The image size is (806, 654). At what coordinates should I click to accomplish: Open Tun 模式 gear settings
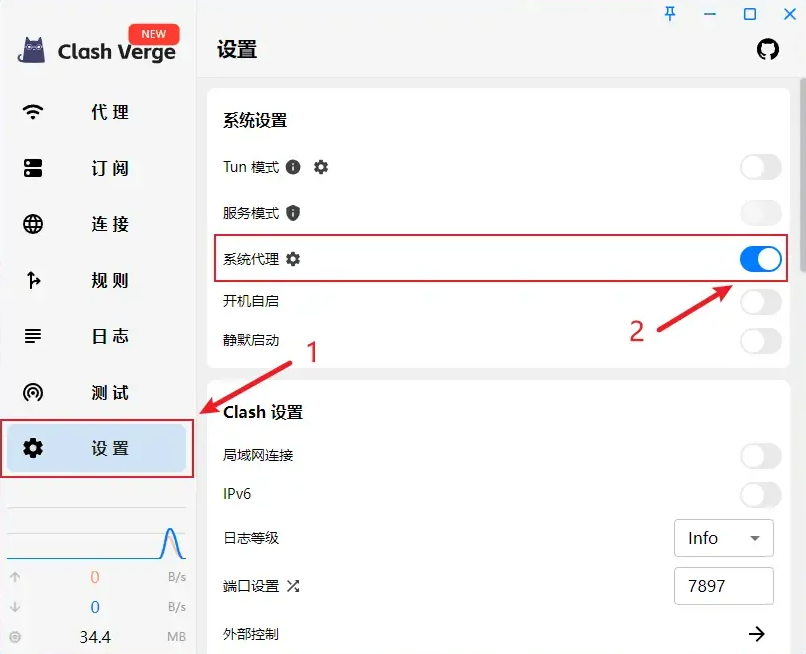click(321, 167)
